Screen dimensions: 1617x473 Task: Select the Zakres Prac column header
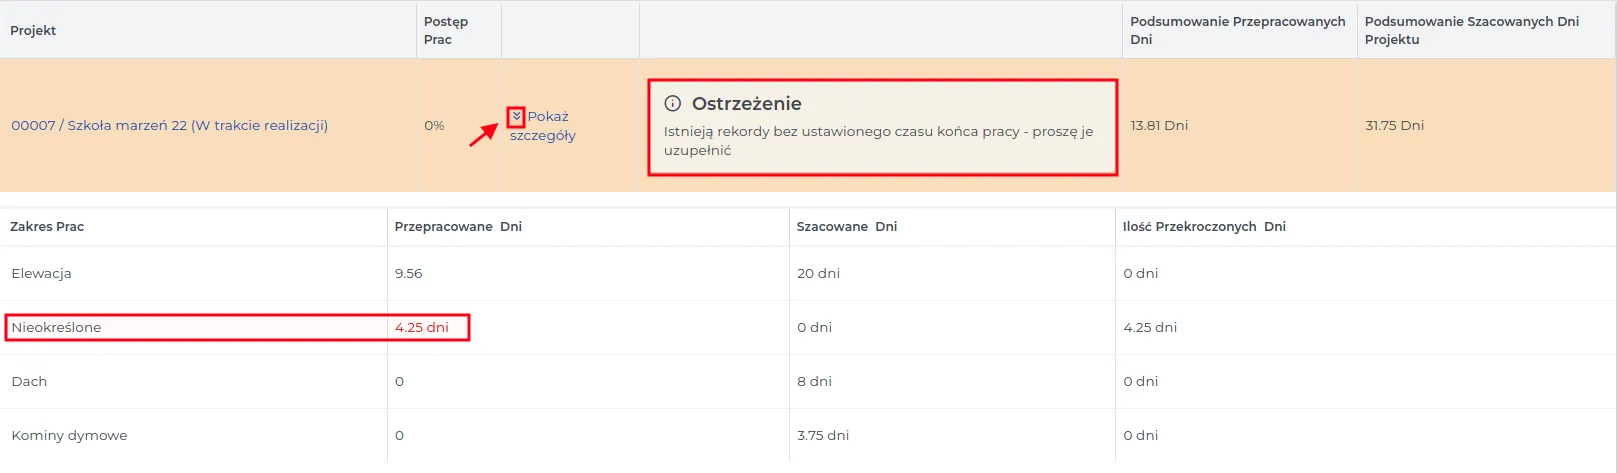pos(47,226)
